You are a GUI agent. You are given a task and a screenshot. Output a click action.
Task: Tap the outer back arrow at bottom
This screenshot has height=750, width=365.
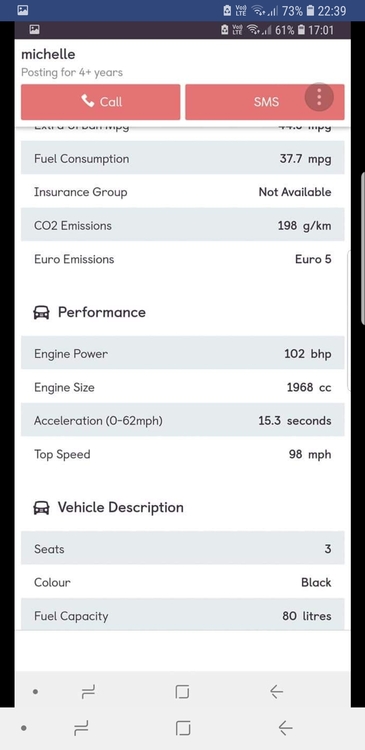(285, 728)
